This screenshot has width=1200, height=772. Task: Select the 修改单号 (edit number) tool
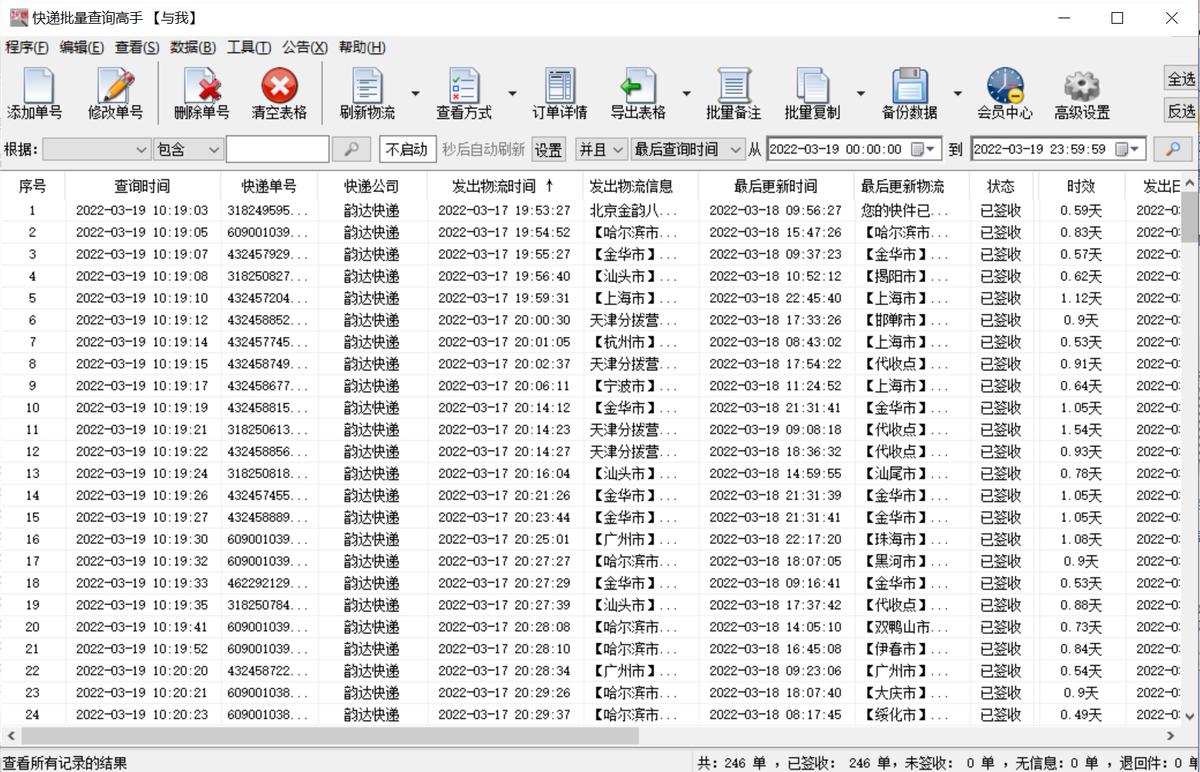click(117, 92)
